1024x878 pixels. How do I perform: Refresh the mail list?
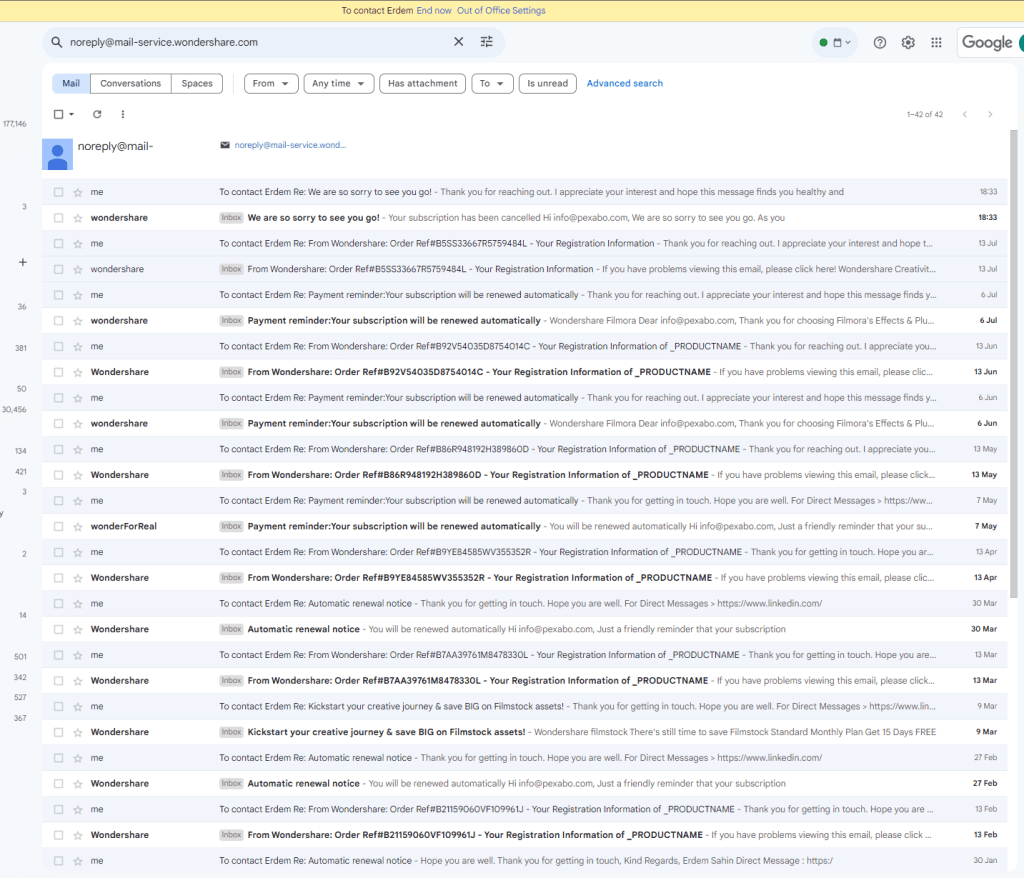[x=97, y=114]
